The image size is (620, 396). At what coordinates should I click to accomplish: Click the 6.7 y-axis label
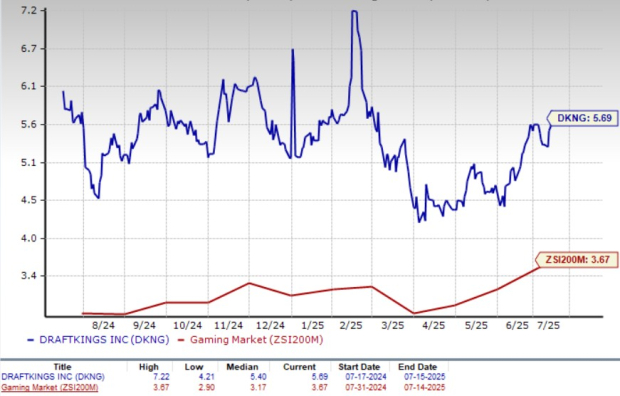coord(28,49)
